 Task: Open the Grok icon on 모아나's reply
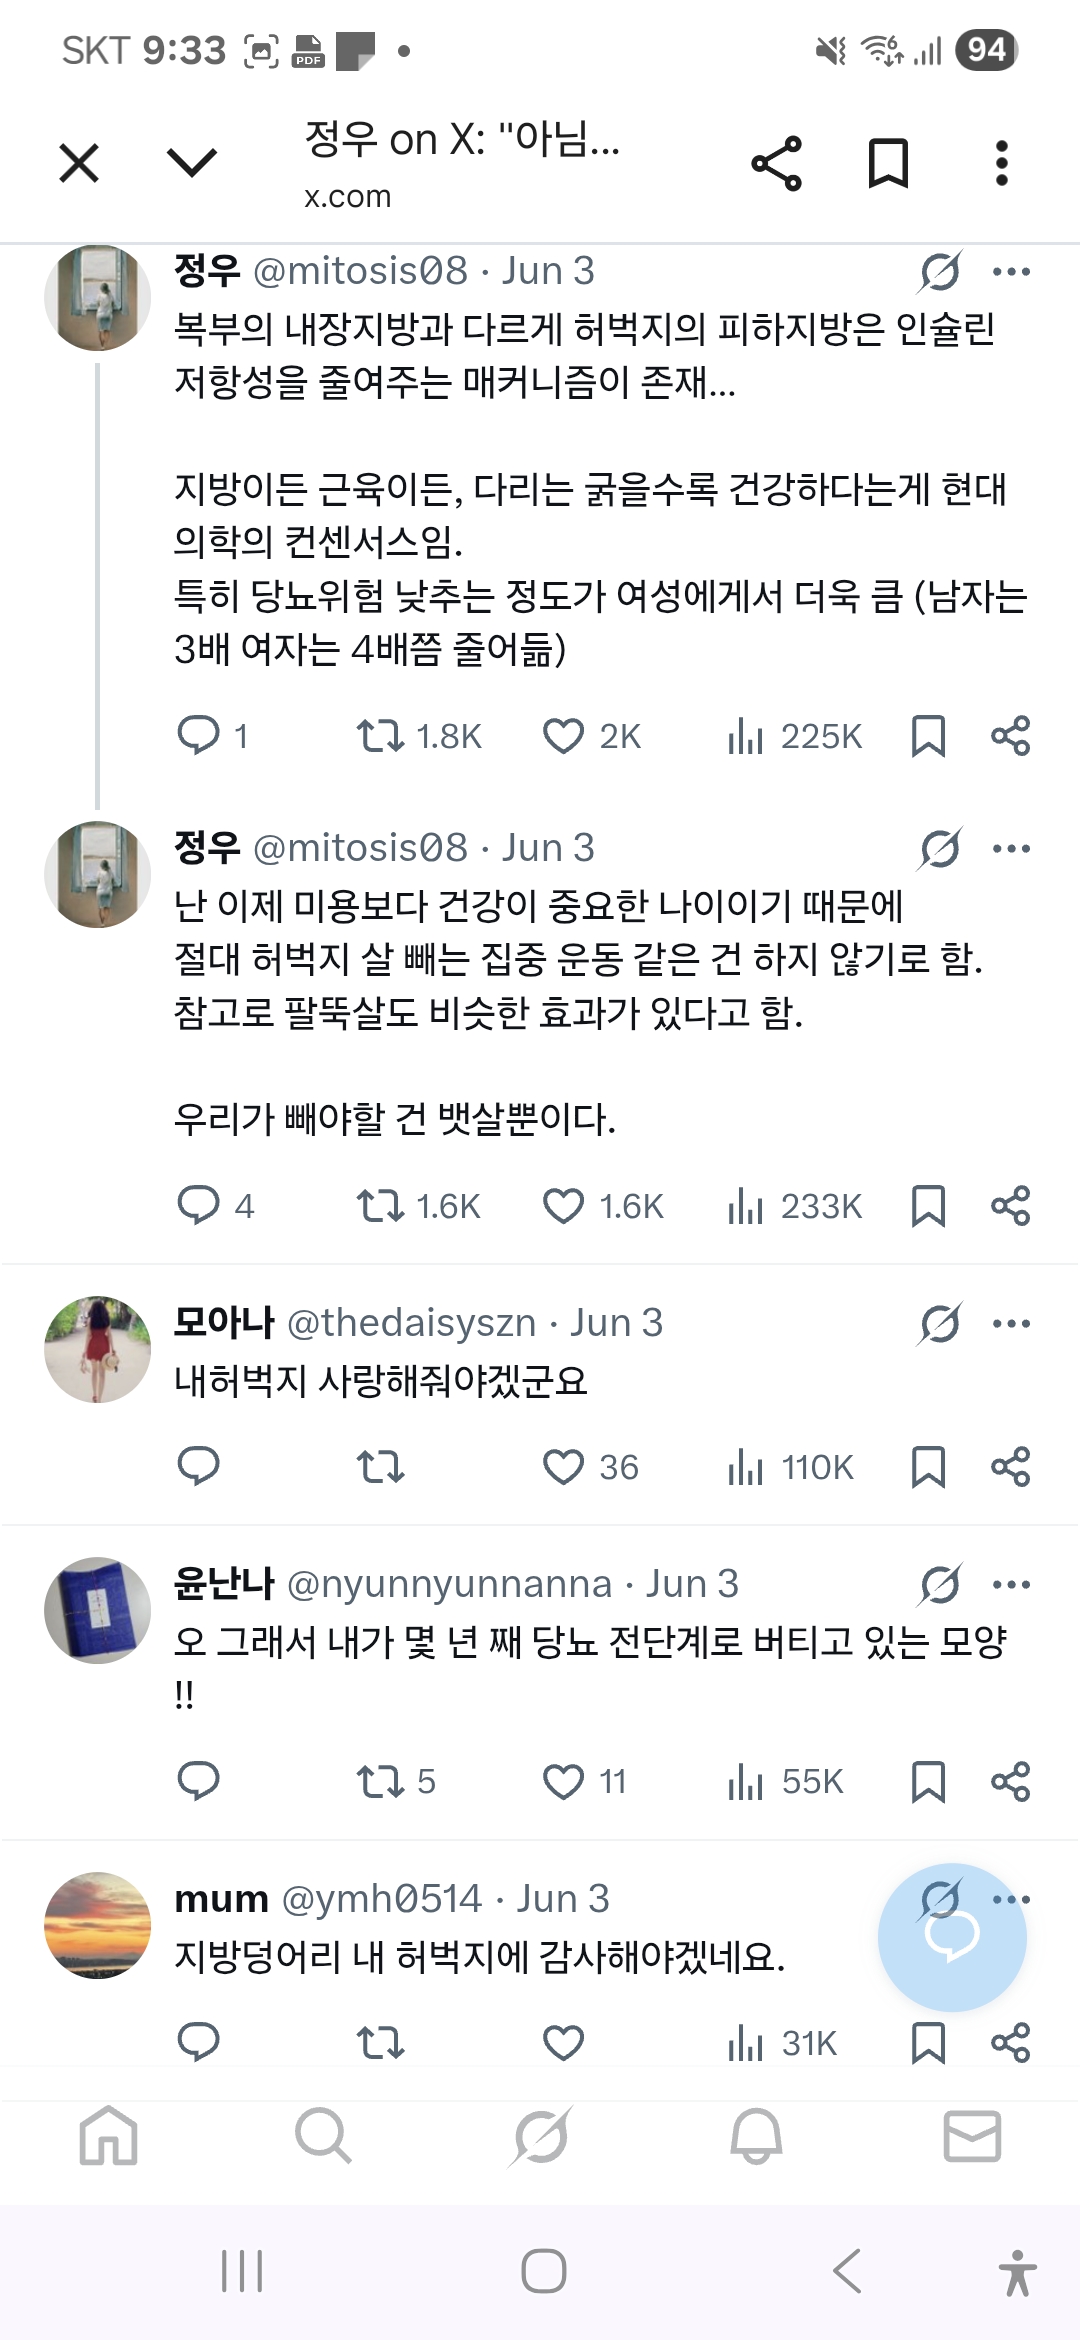tap(940, 1323)
